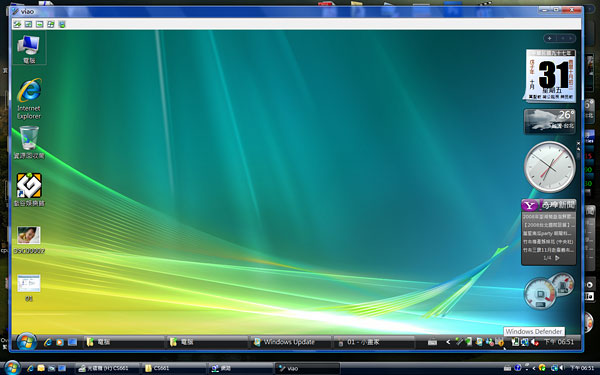The height and width of the screenshot is (375, 600).
Task: Click the blue info icon in host tray
Action: (518, 368)
